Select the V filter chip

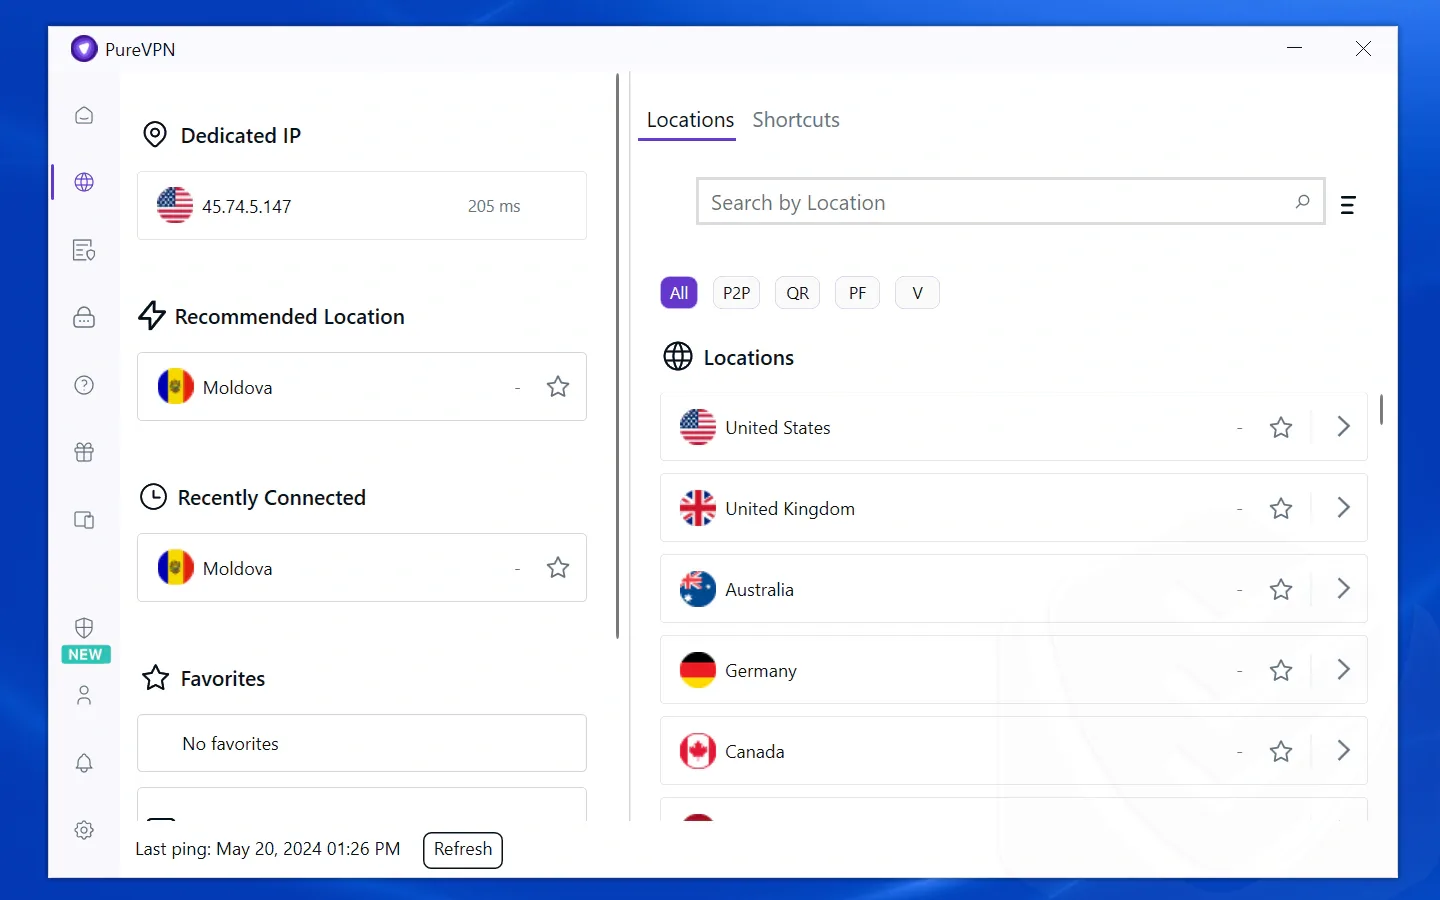(917, 293)
